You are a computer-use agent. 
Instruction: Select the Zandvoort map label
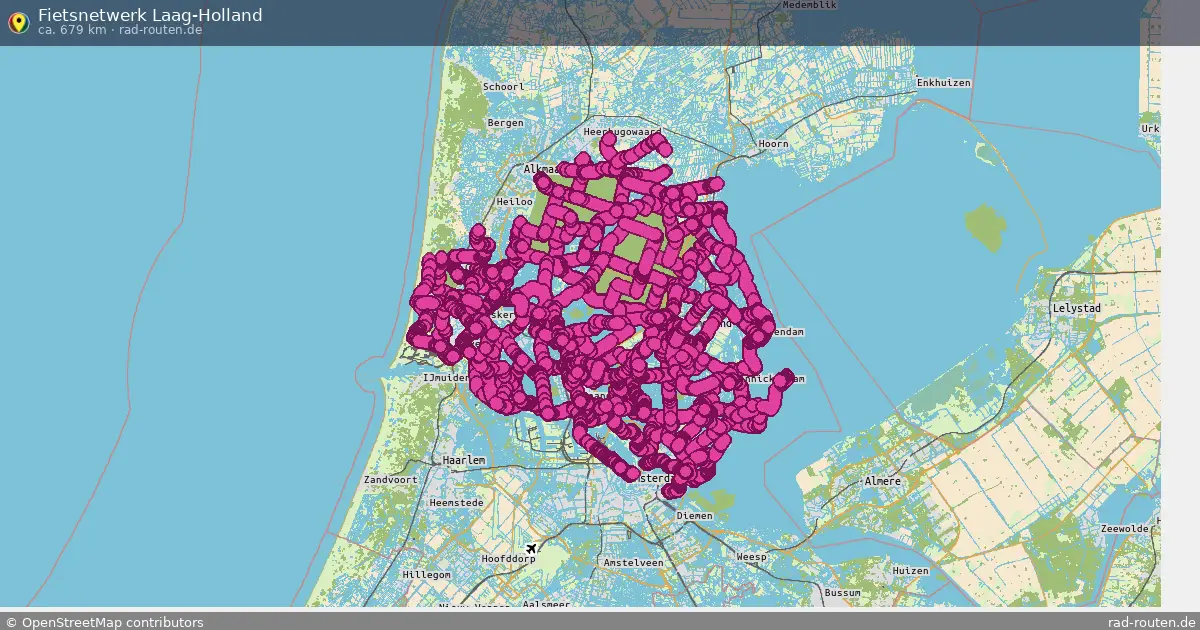[390, 480]
